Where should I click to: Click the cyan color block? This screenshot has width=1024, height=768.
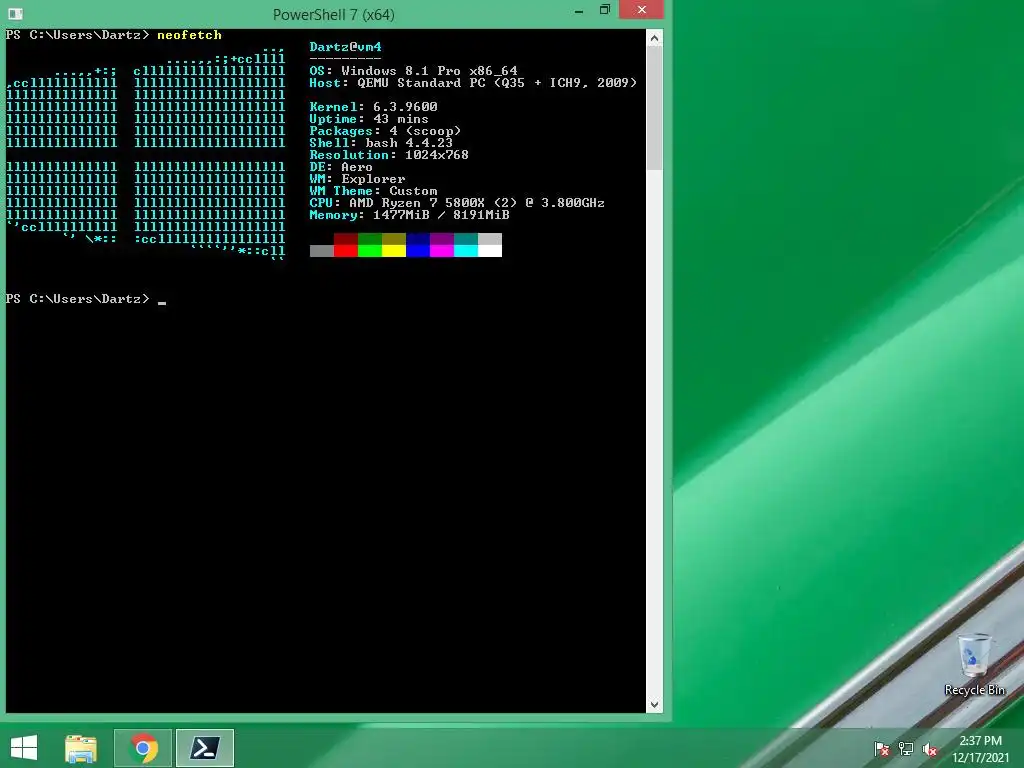(466, 251)
